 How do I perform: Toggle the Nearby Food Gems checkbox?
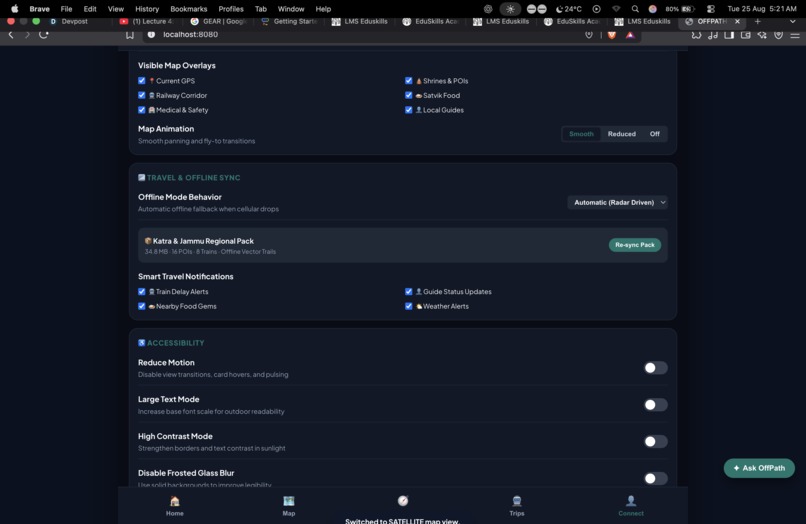click(x=141, y=306)
